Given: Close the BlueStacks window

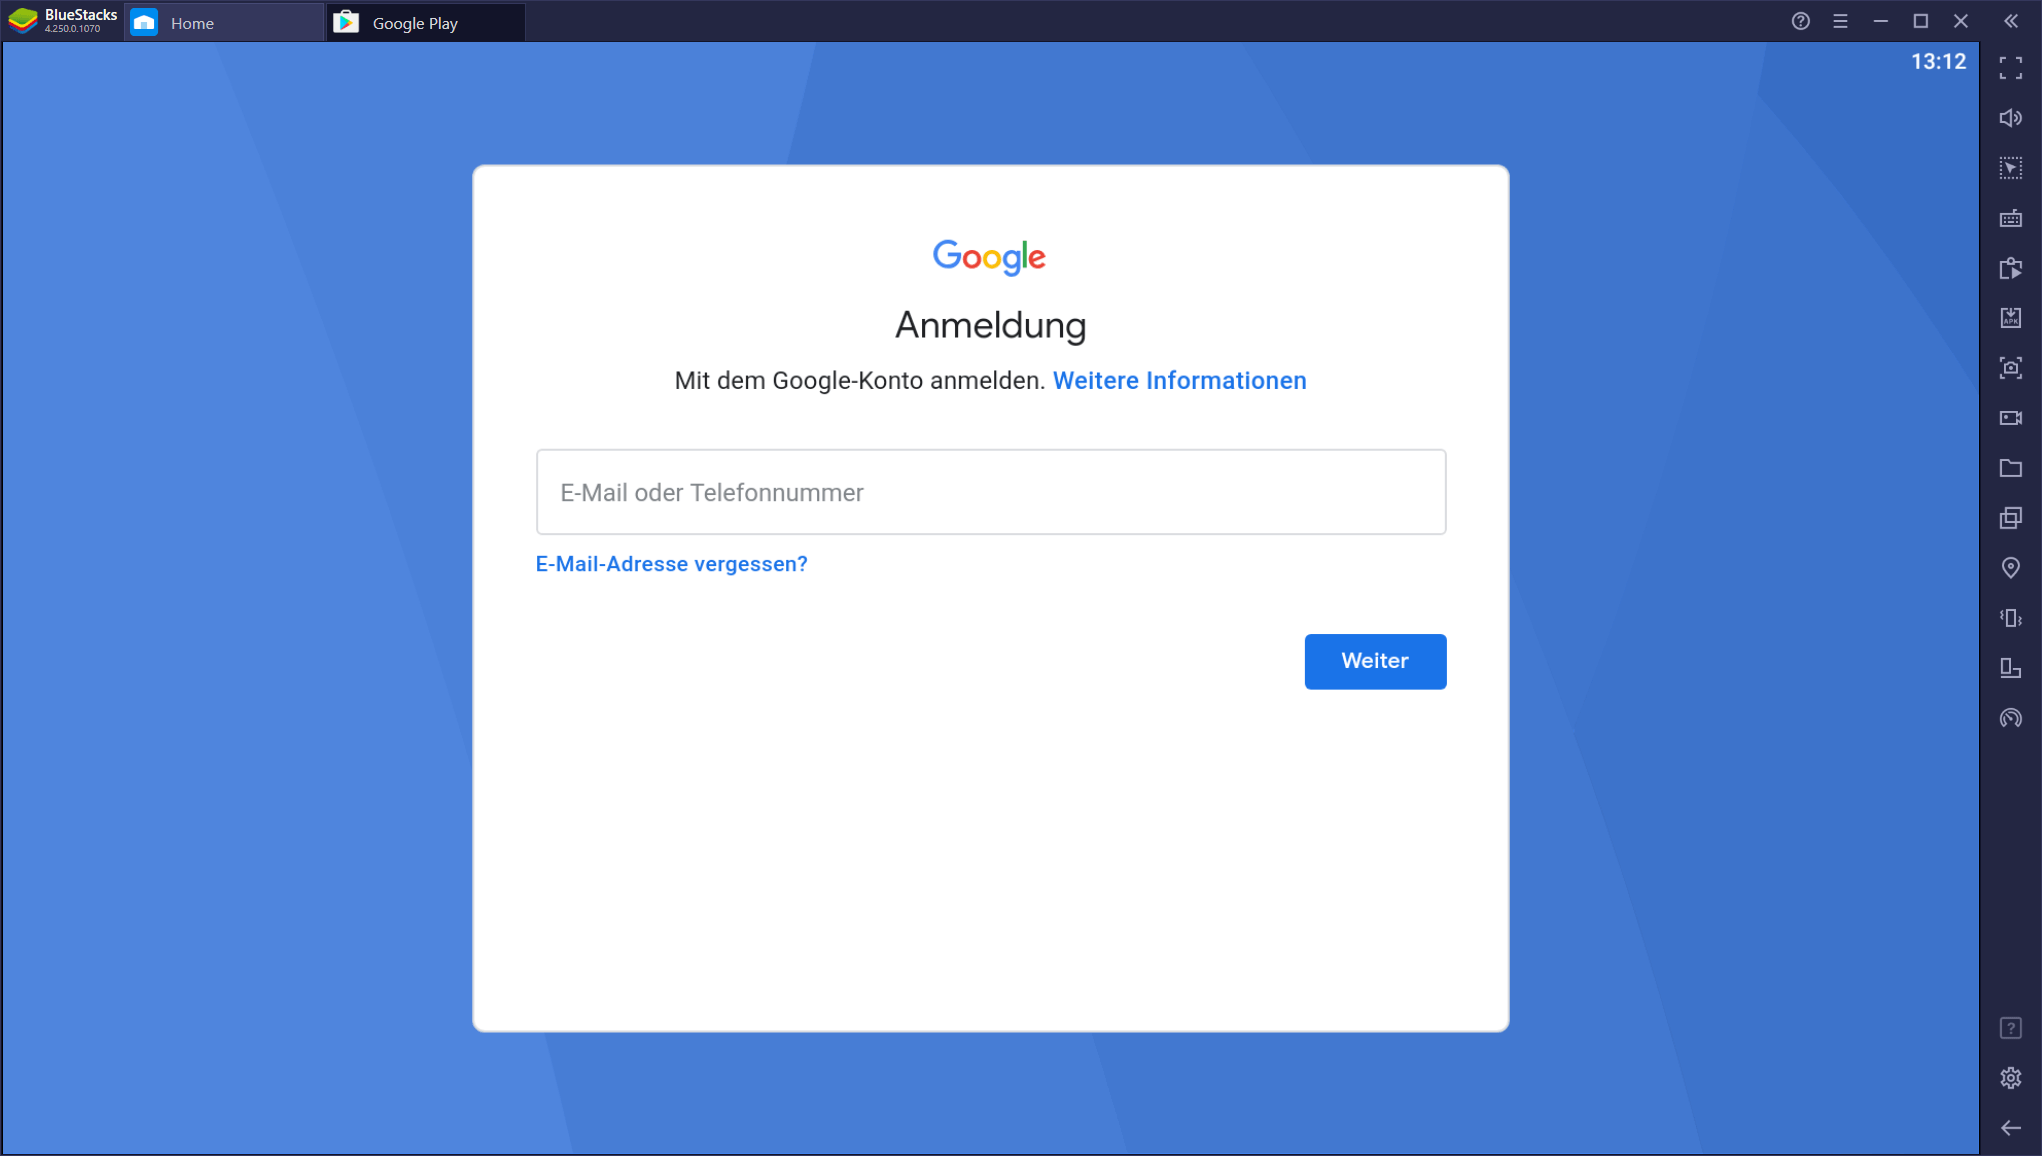Looking at the screenshot, I should coord(1960,21).
